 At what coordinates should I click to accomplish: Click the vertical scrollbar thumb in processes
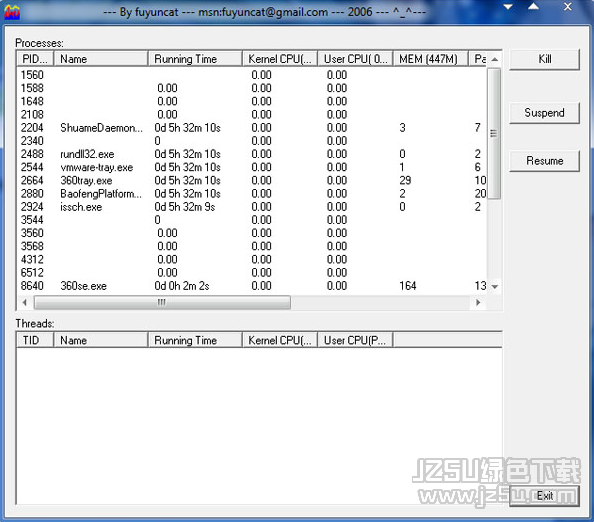494,133
